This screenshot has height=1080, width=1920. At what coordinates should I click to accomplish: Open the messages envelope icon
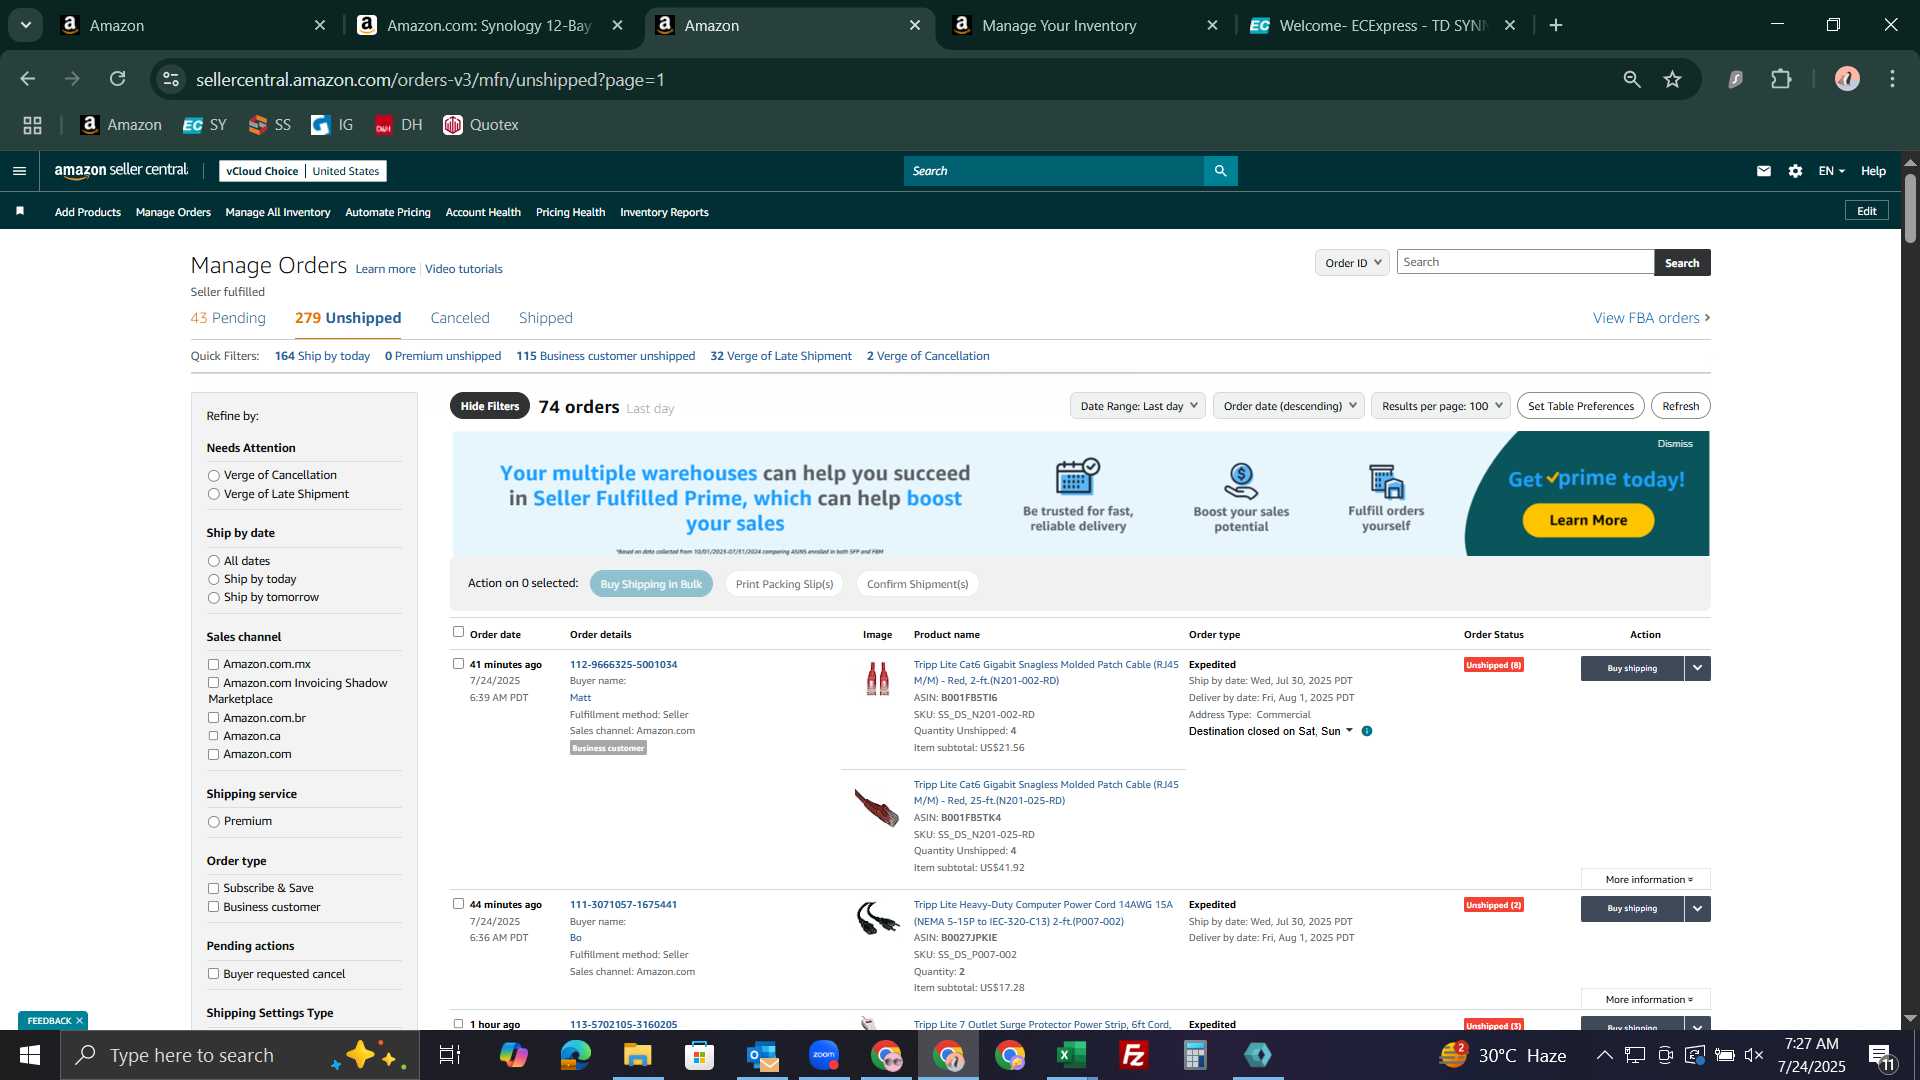(1764, 171)
